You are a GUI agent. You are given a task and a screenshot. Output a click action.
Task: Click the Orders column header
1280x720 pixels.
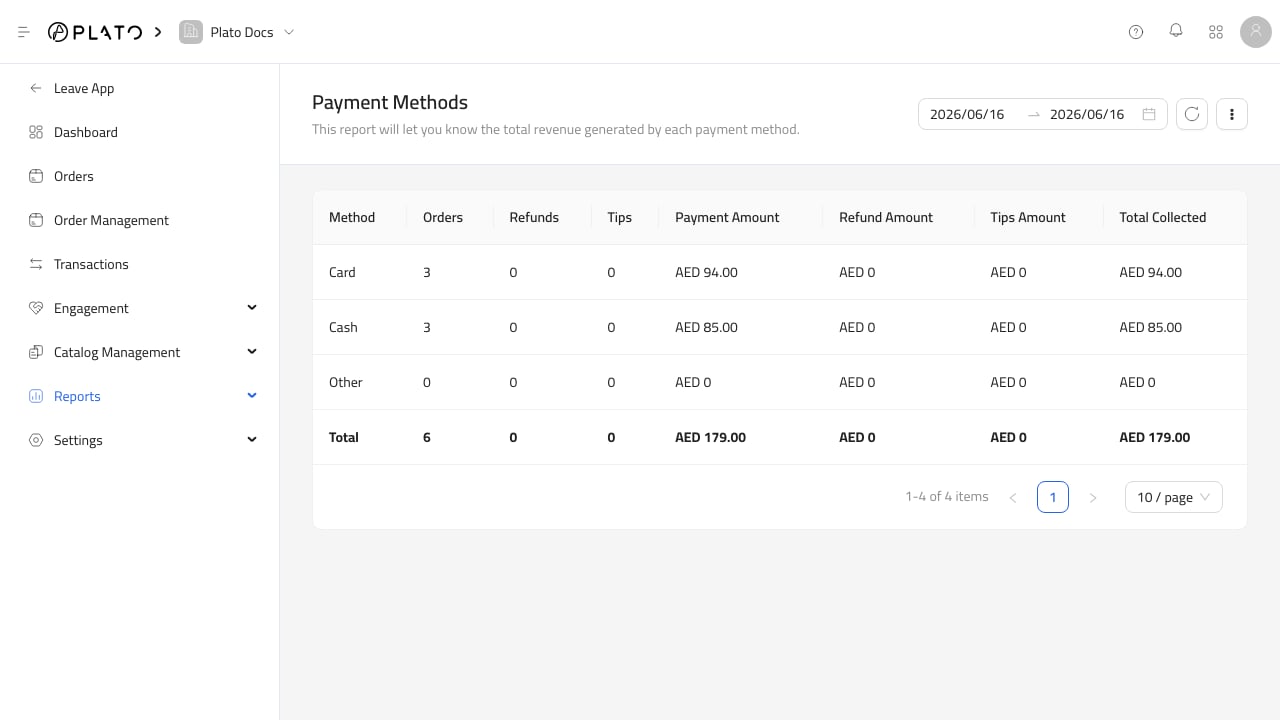point(443,217)
